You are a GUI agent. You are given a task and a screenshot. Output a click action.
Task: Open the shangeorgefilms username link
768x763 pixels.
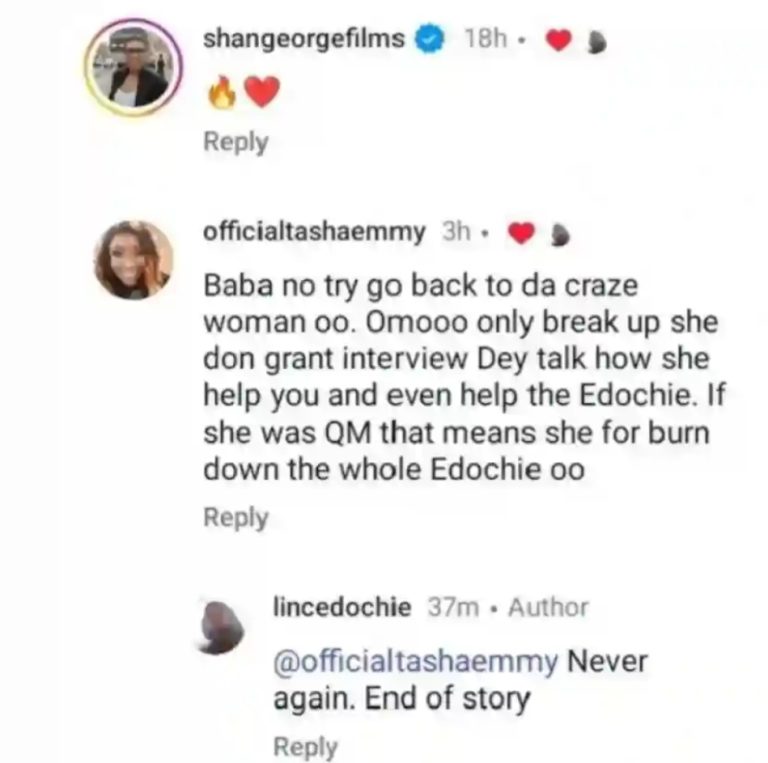point(303,40)
